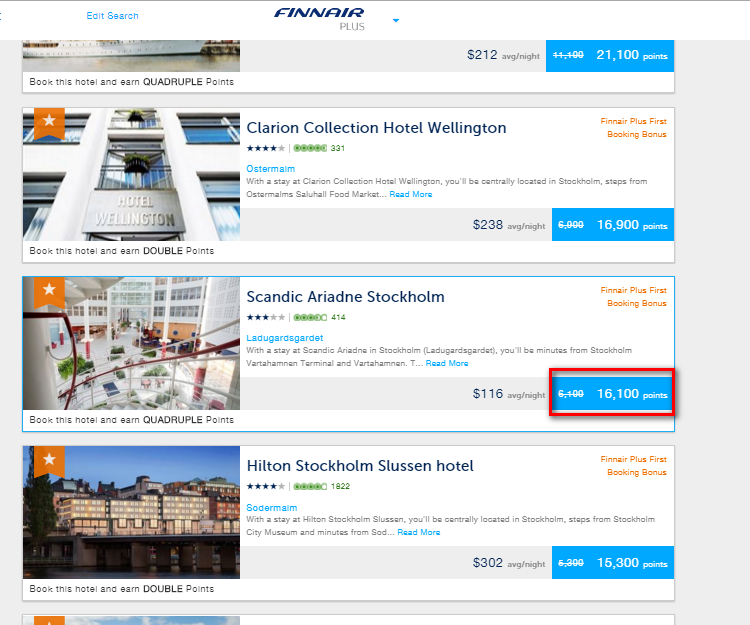Click Read More for Scandic Ariadne description
This screenshot has height=625, width=750.
[447, 363]
